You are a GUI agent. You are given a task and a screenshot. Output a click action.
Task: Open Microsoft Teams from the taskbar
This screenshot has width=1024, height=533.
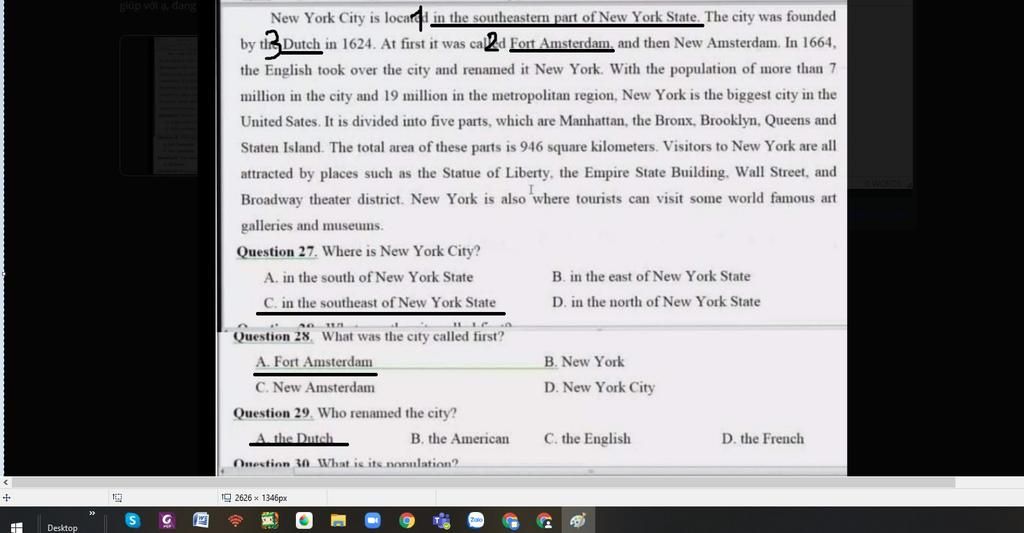click(x=441, y=521)
